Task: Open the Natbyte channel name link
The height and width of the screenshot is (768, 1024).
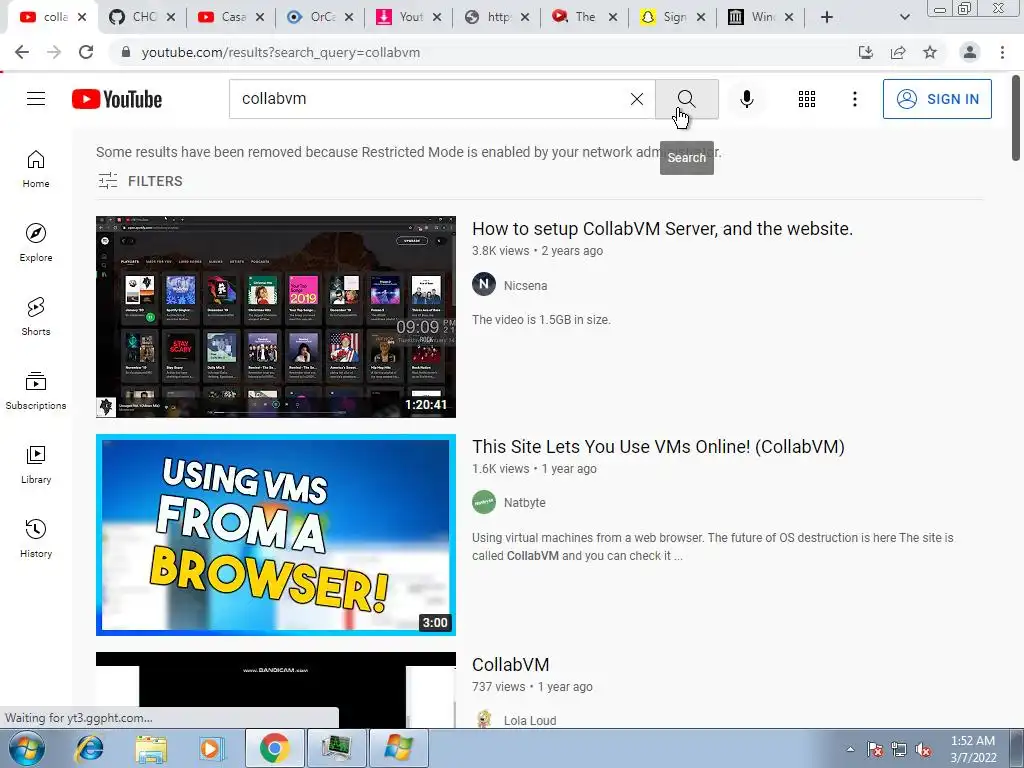Action: coord(524,502)
